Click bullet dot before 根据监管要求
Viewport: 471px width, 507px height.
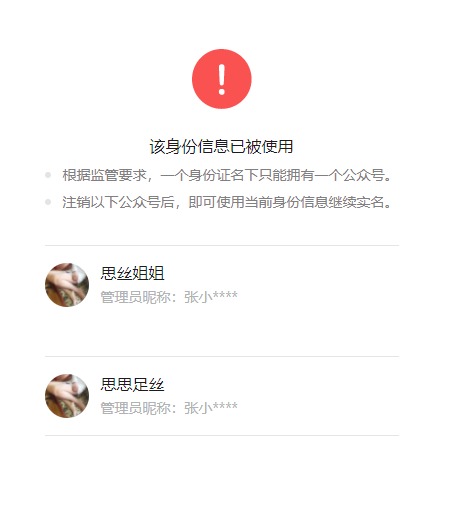pos(48,175)
